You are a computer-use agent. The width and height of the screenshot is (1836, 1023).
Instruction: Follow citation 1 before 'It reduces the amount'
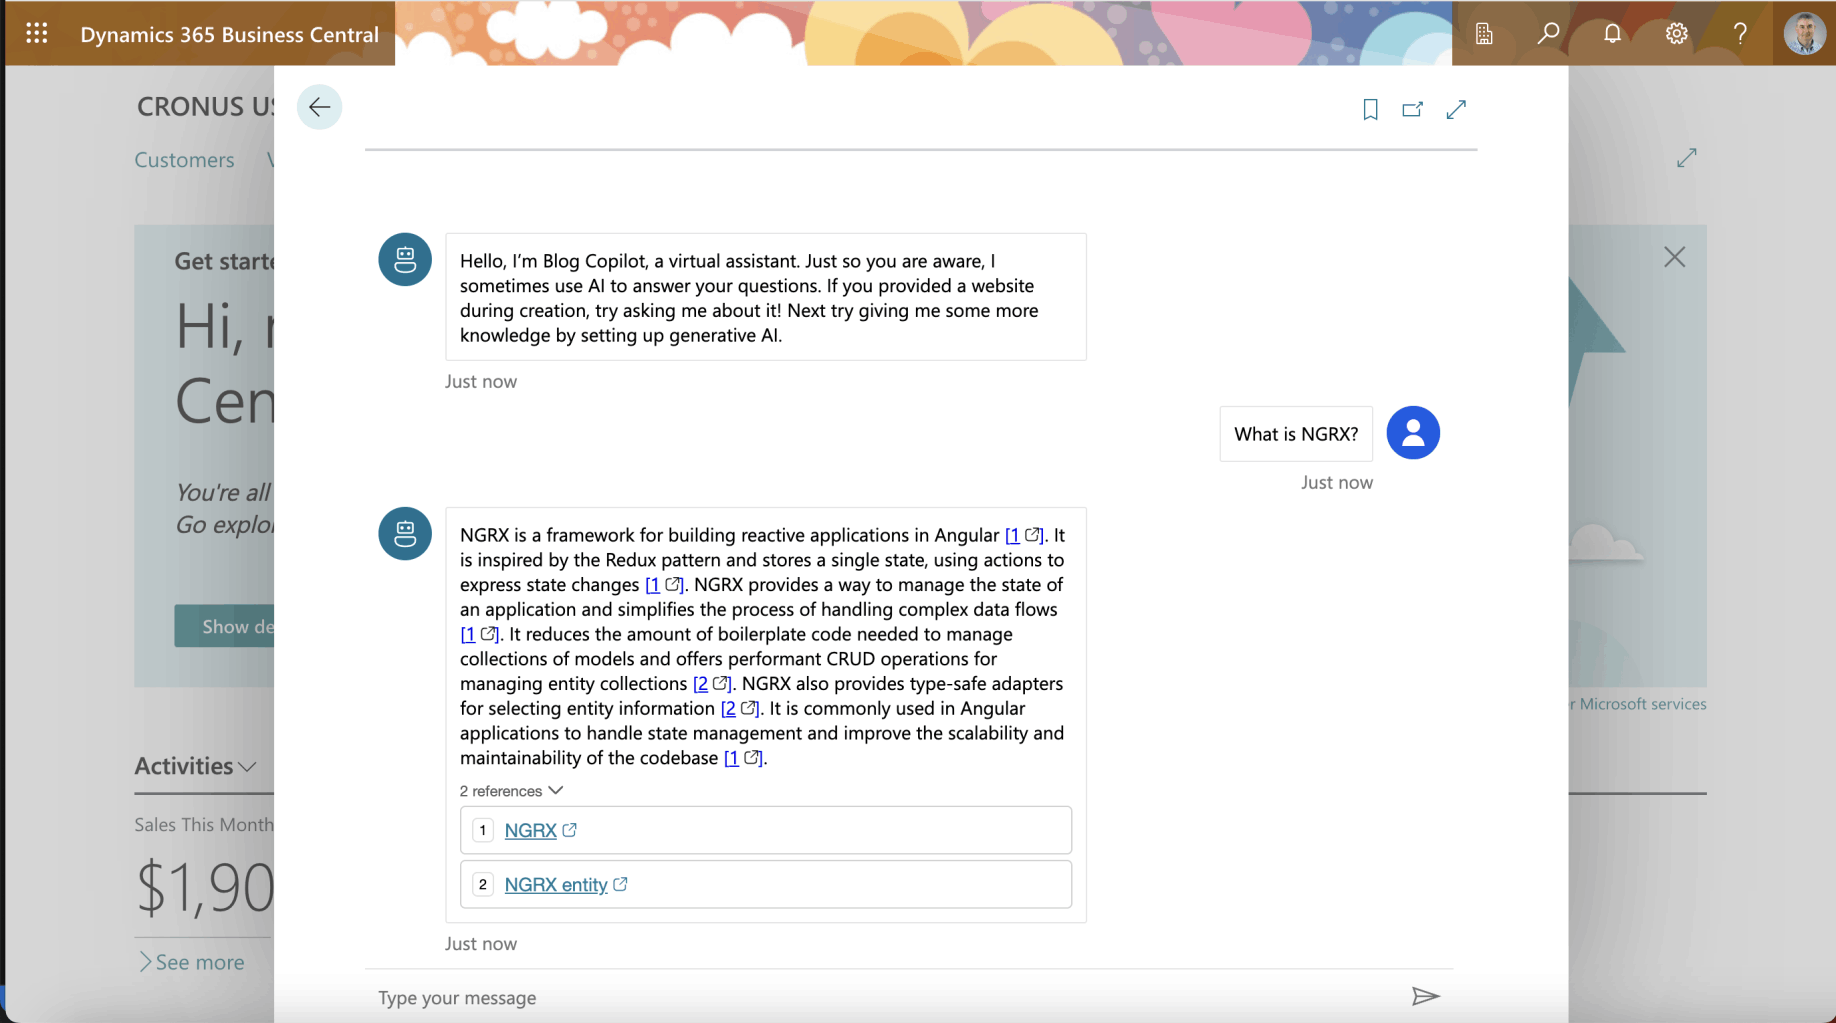[479, 634]
